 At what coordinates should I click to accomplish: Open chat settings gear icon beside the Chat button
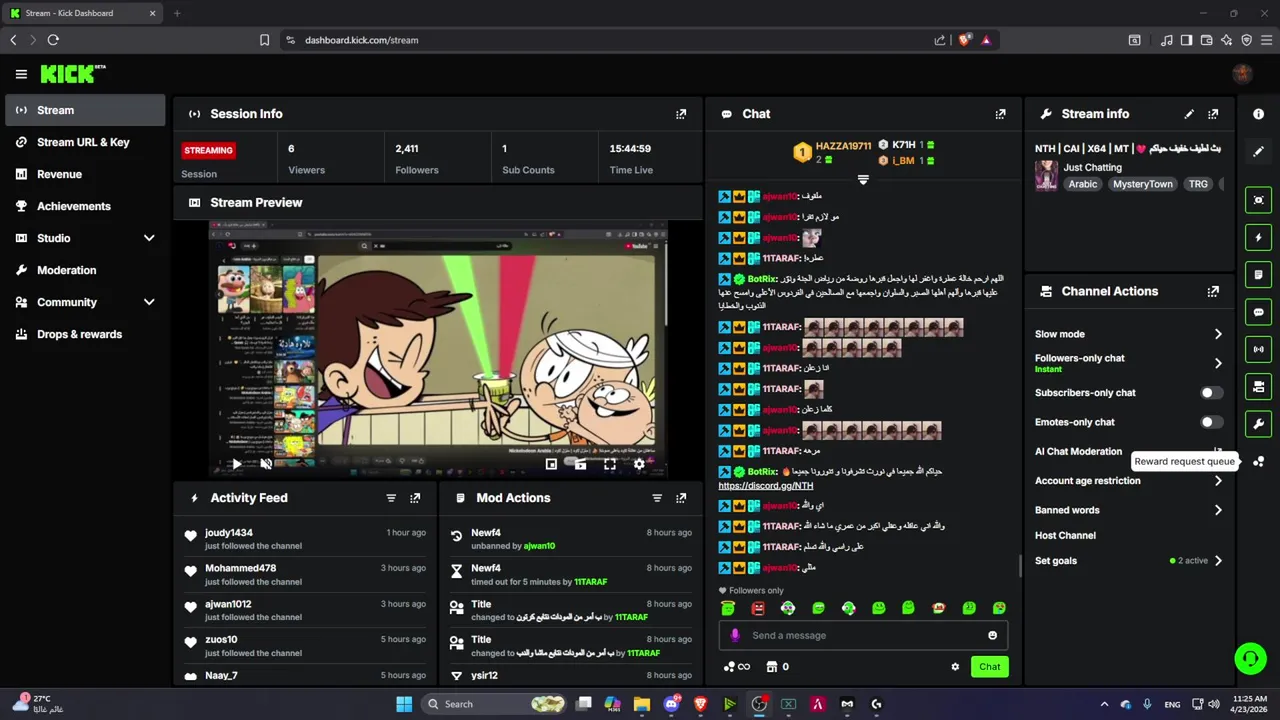click(955, 667)
